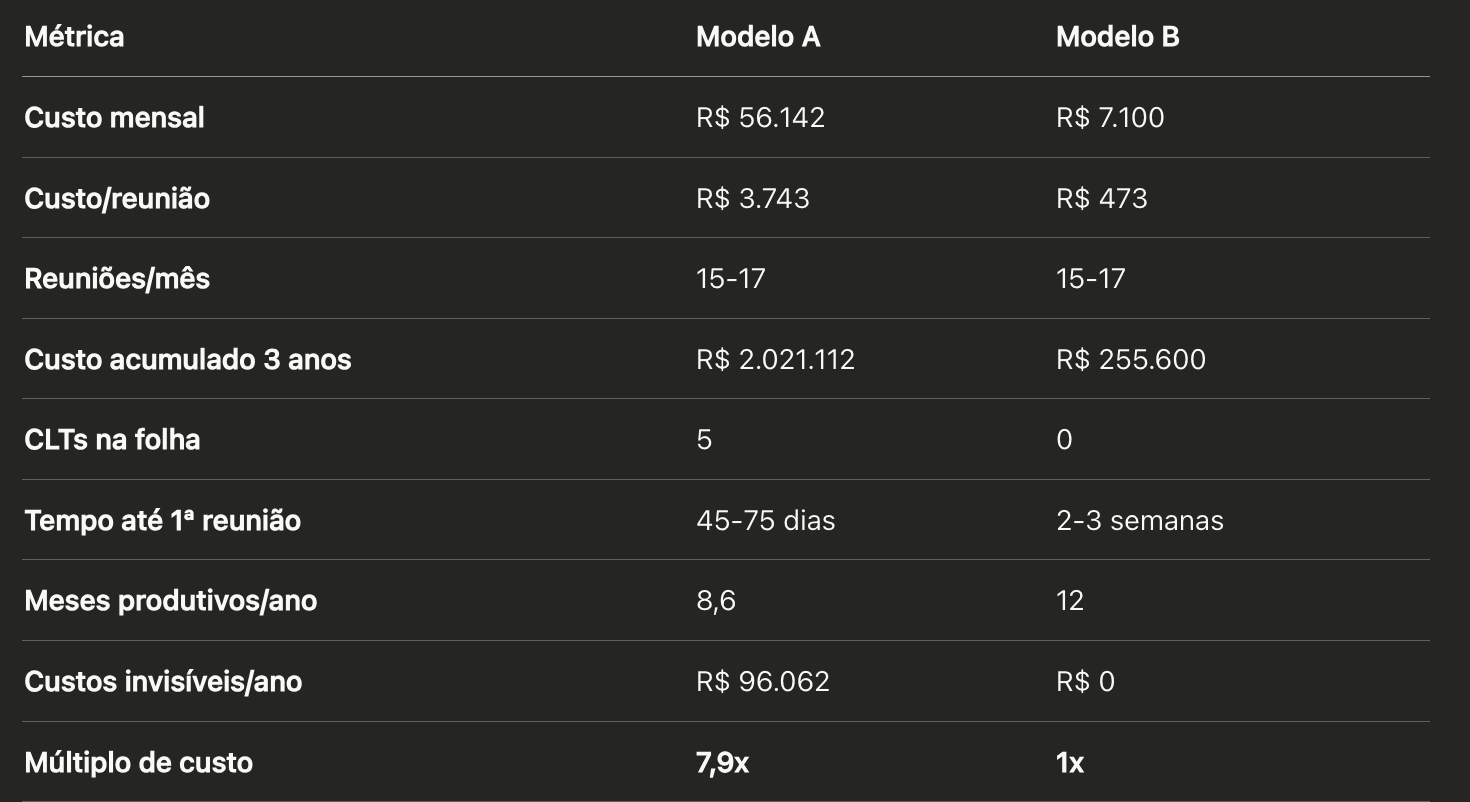Viewport: 1470px width, 802px height.
Task: Select the R$ 7.100 value
Action: coord(1110,118)
